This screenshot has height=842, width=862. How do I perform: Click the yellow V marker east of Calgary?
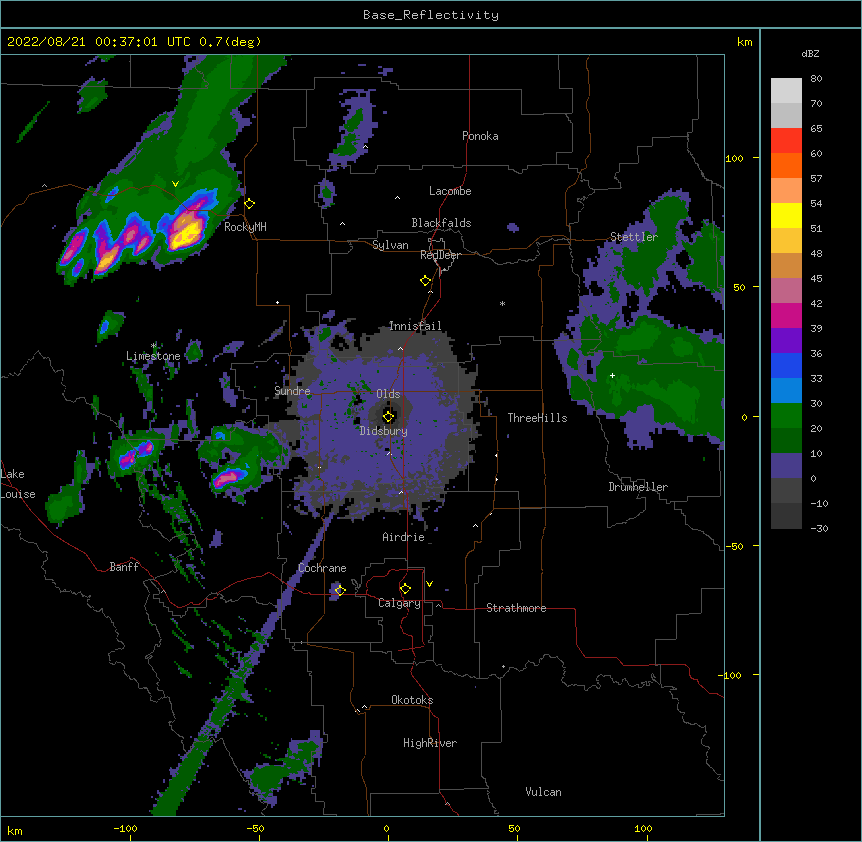[429, 584]
